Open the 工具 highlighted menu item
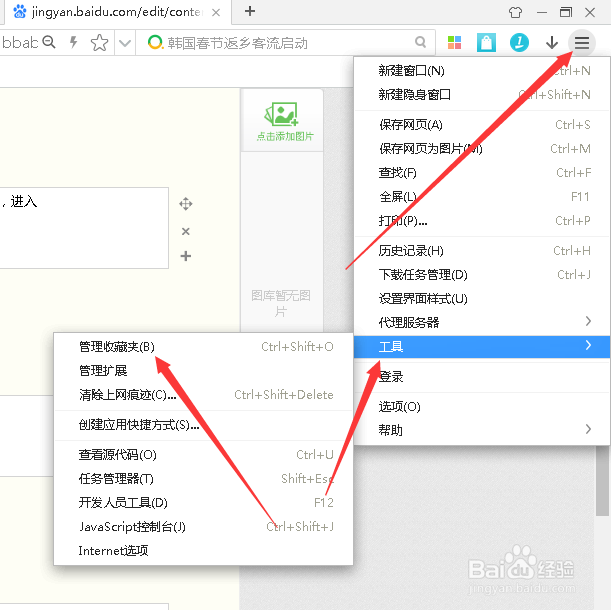This screenshot has width=611, height=610. tap(482, 347)
